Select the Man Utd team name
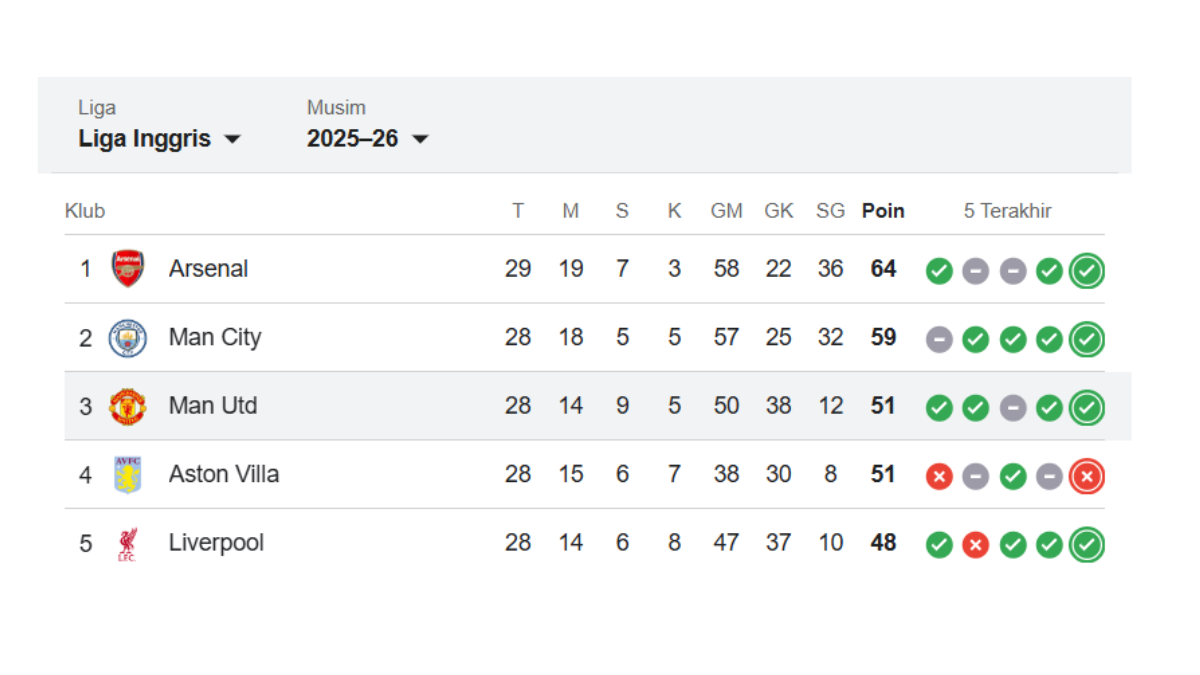This screenshot has width=1200, height=675. (x=213, y=406)
